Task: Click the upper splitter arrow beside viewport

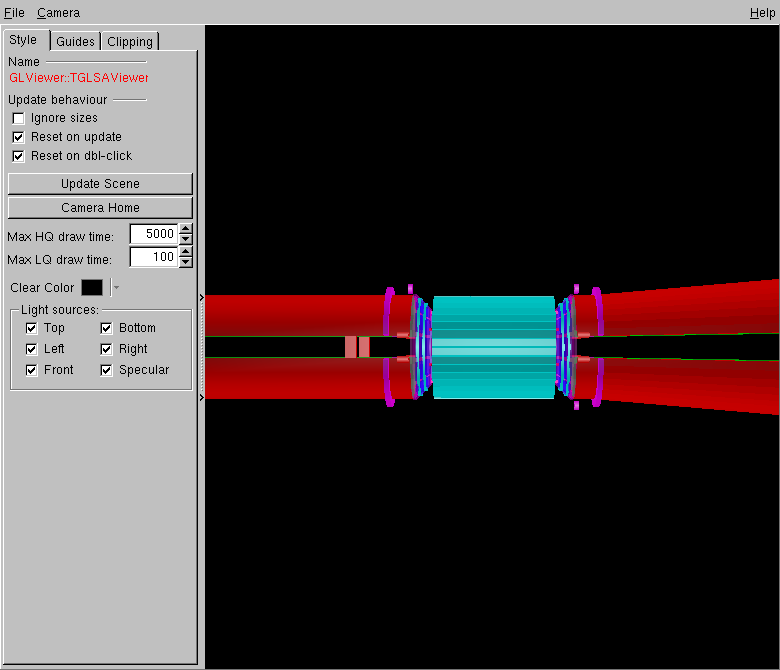Action: click(x=201, y=298)
